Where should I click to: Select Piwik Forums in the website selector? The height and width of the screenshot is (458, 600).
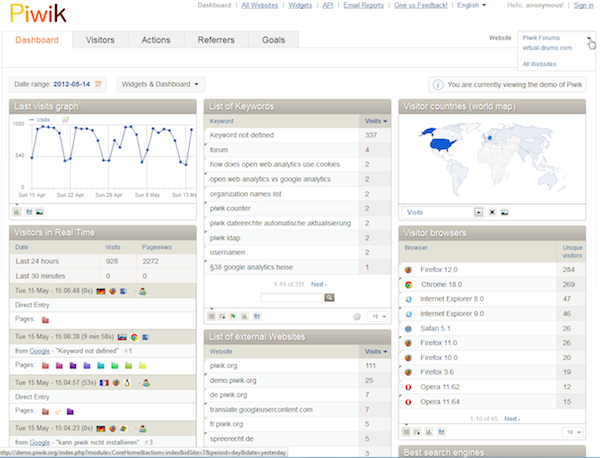[x=541, y=38]
